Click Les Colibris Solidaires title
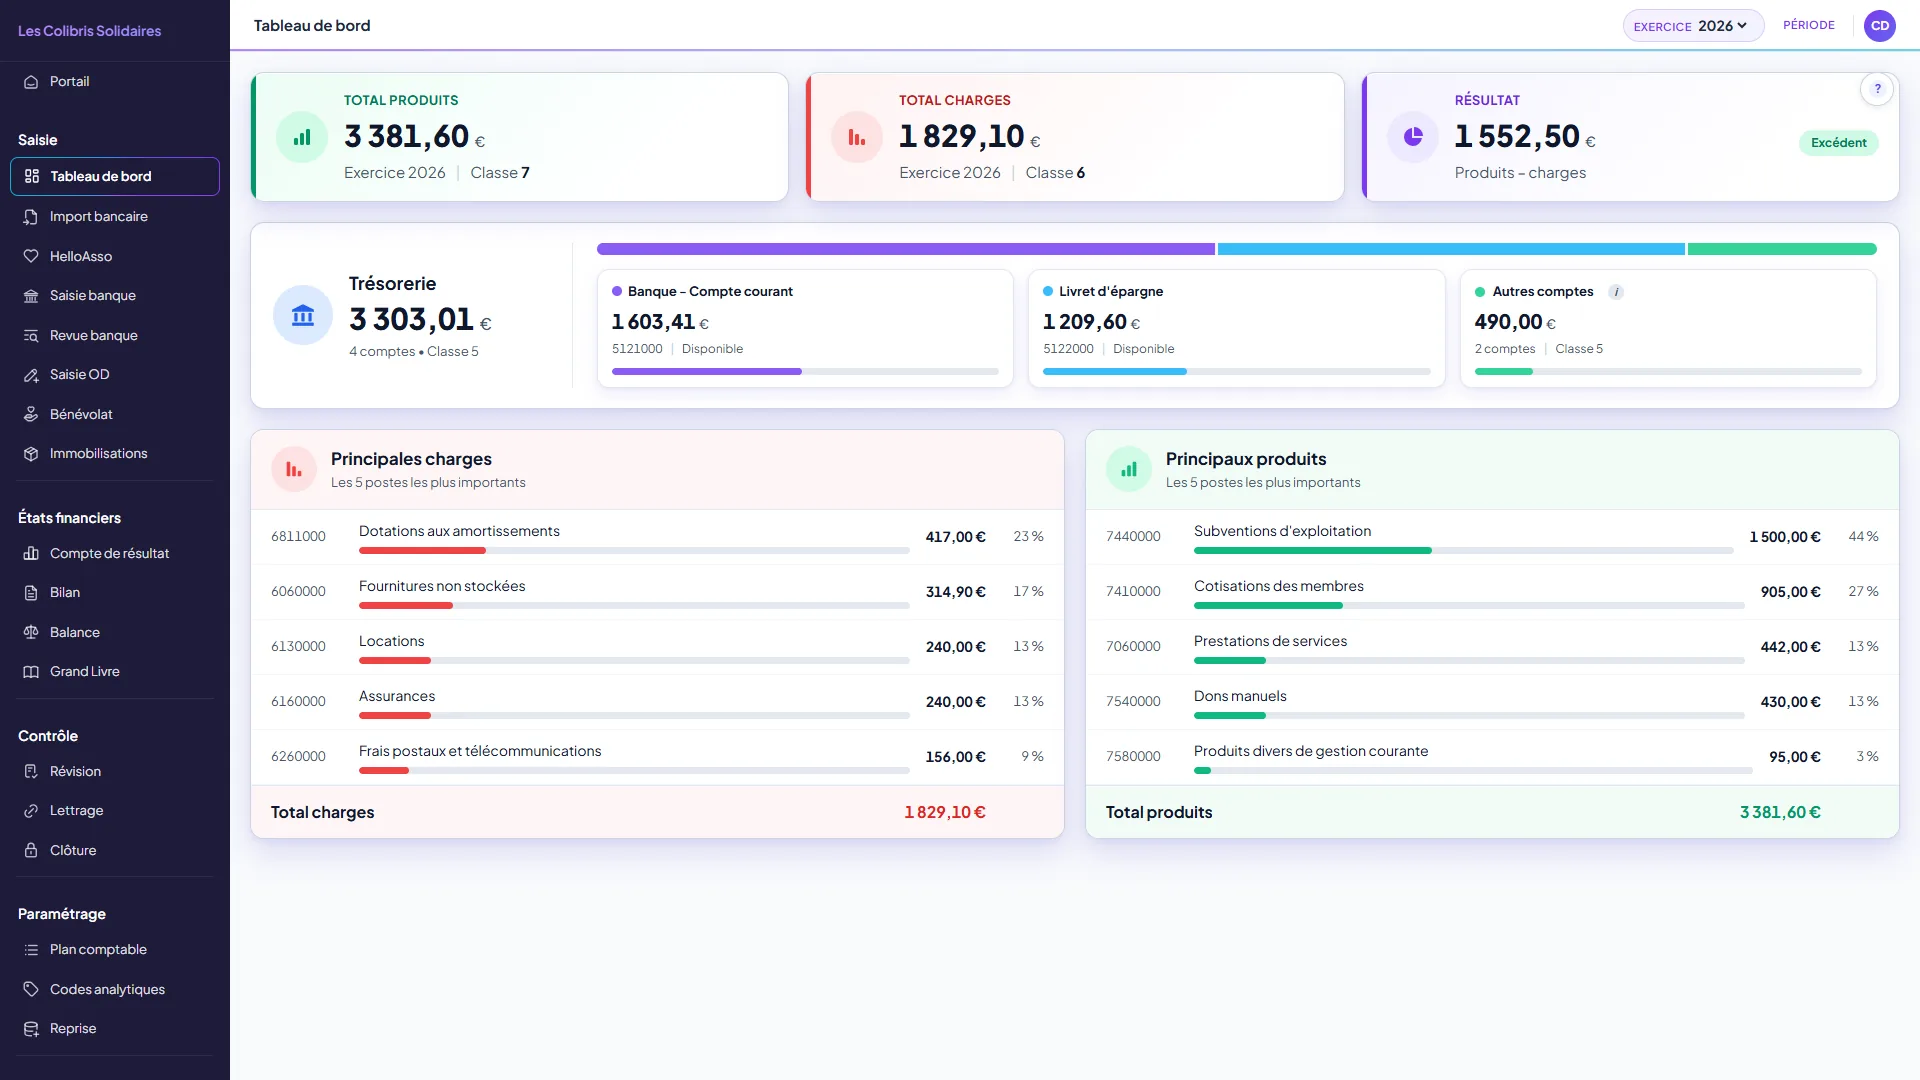This screenshot has height=1080, width=1920. pyautogui.click(x=89, y=31)
